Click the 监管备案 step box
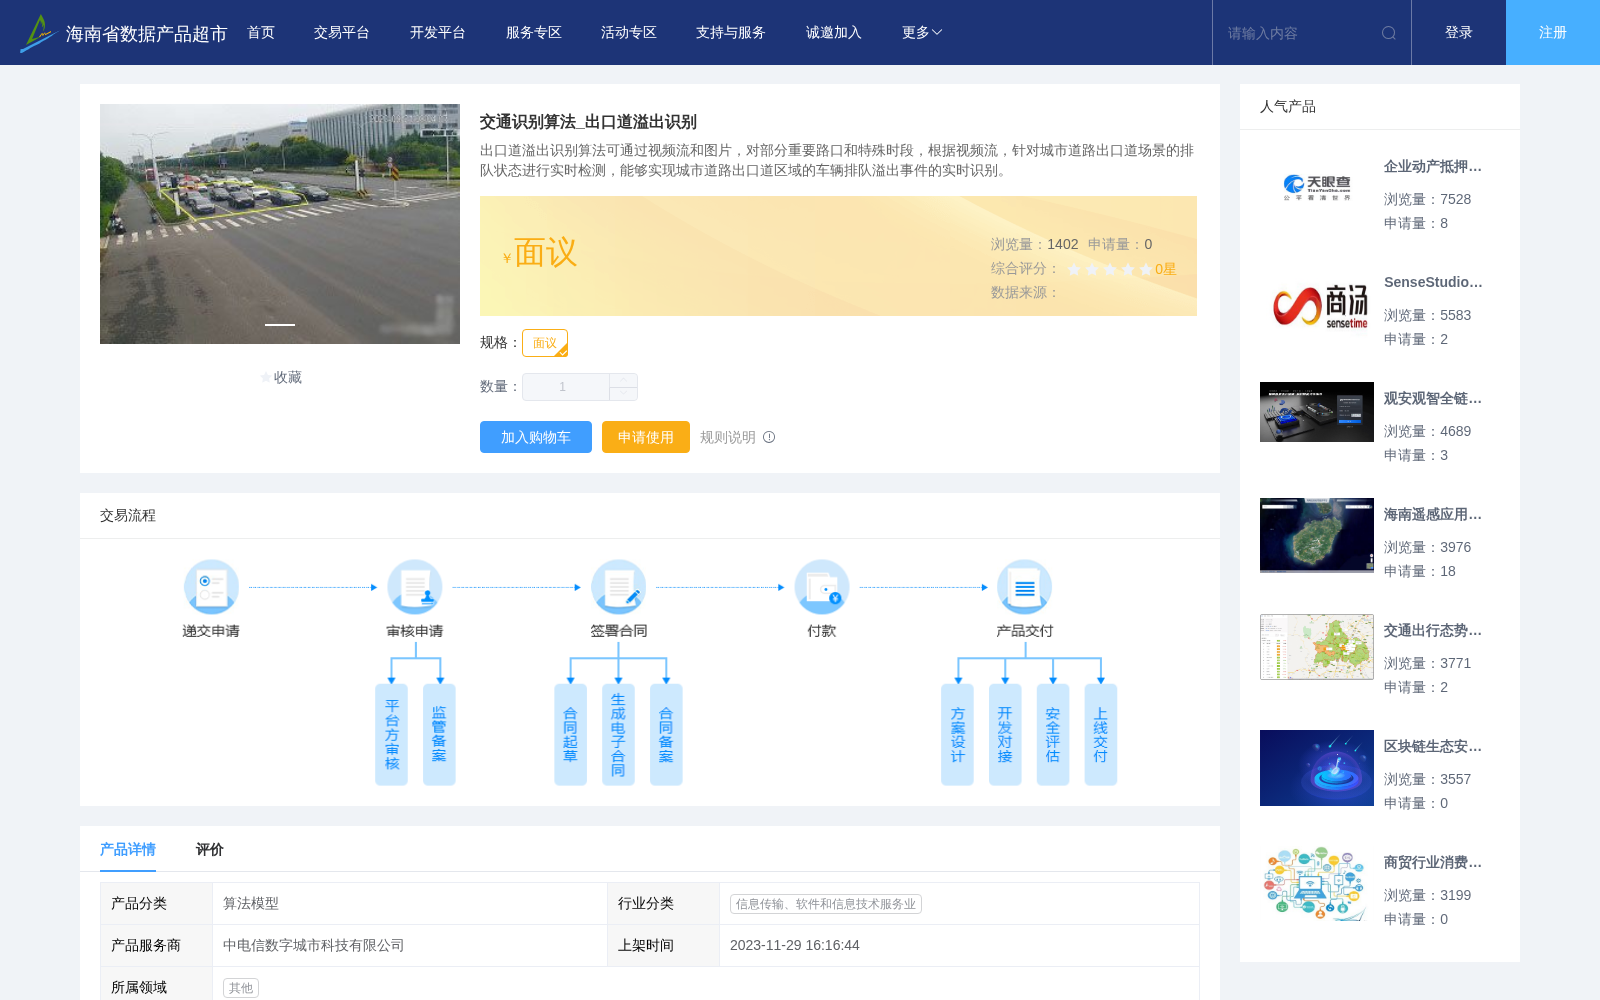The image size is (1600, 1000). pos(439,735)
